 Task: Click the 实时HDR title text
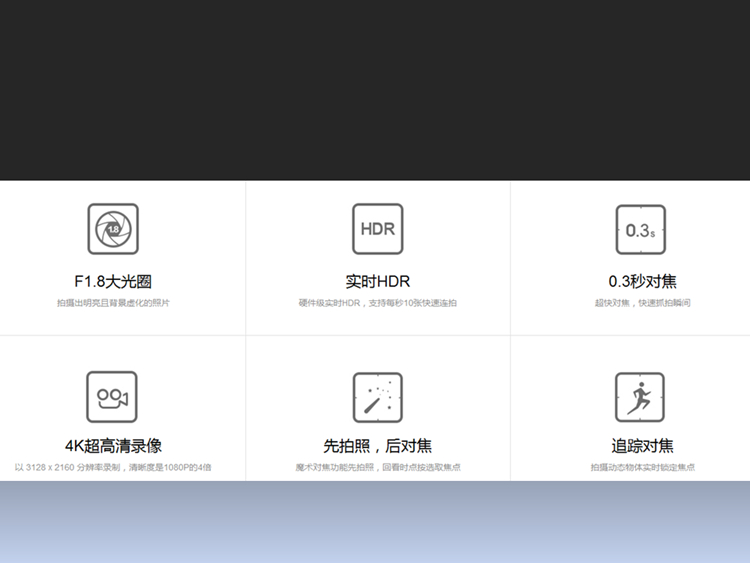click(x=377, y=282)
